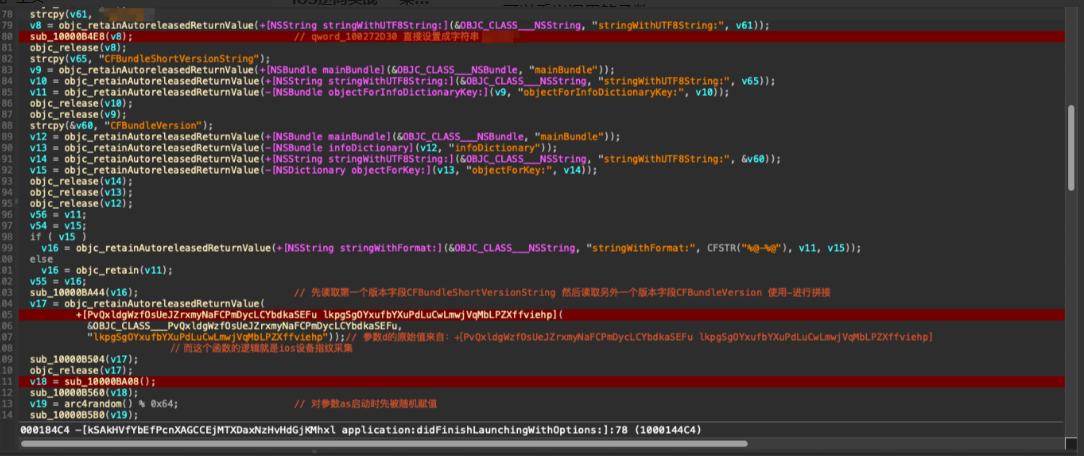Select the v56 = v11 assignment
The width and height of the screenshot is (1084, 456).
(58, 215)
